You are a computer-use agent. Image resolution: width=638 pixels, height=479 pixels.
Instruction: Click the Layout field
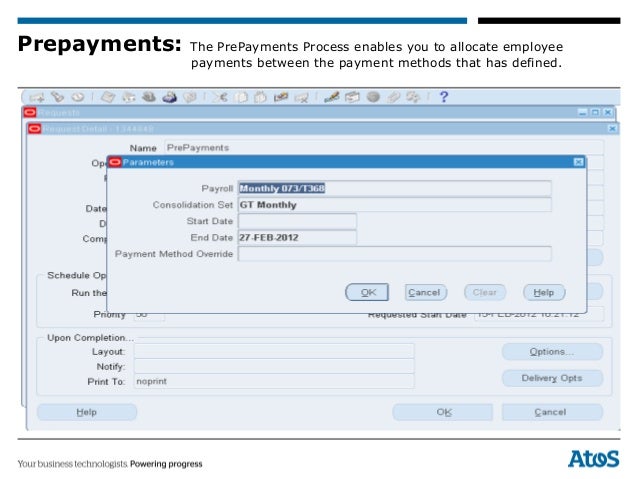(x=274, y=351)
